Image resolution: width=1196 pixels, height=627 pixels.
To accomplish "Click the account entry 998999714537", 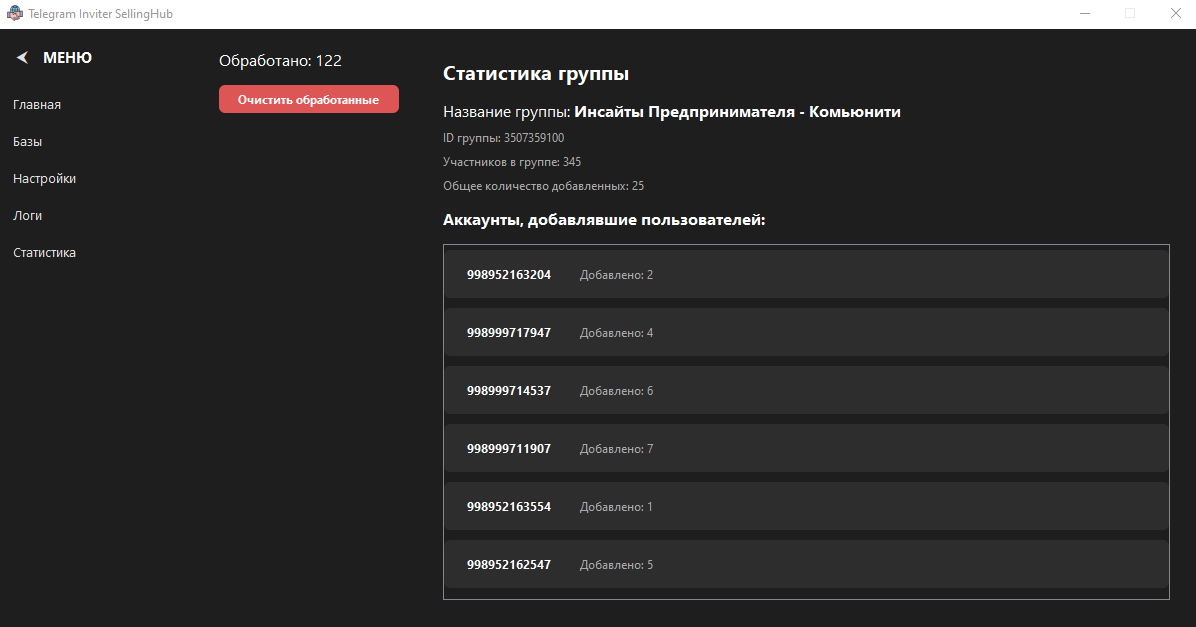I will (805, 391).
